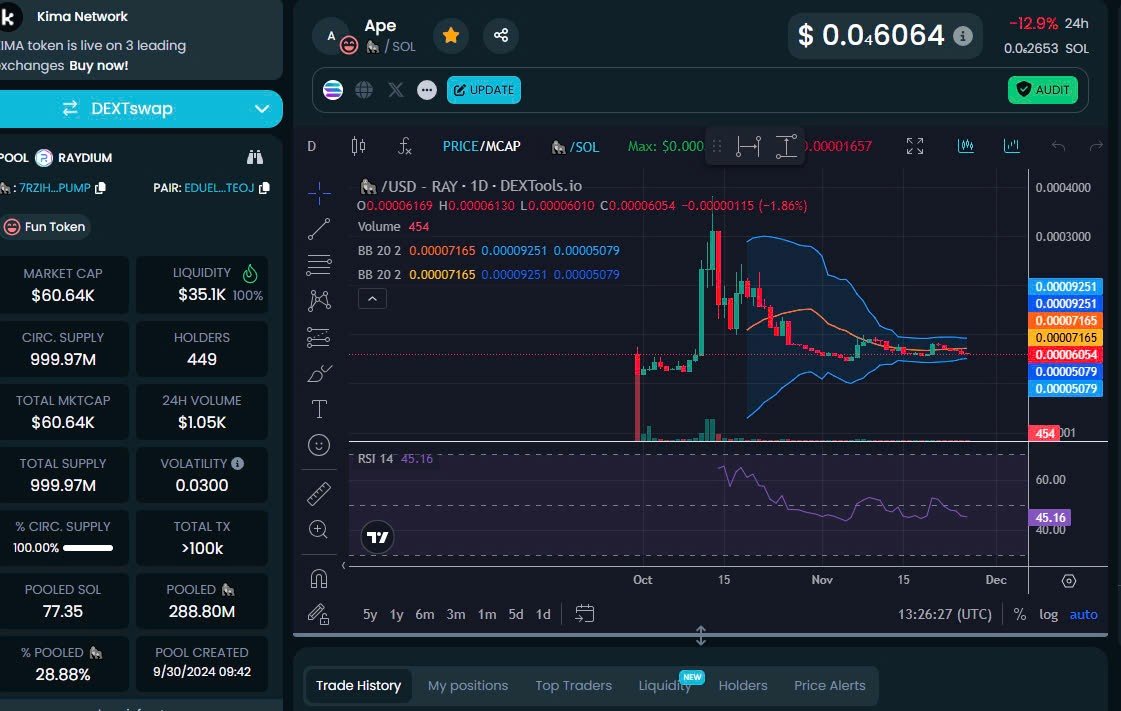Switch to the My positions tab

coord(468,686)
